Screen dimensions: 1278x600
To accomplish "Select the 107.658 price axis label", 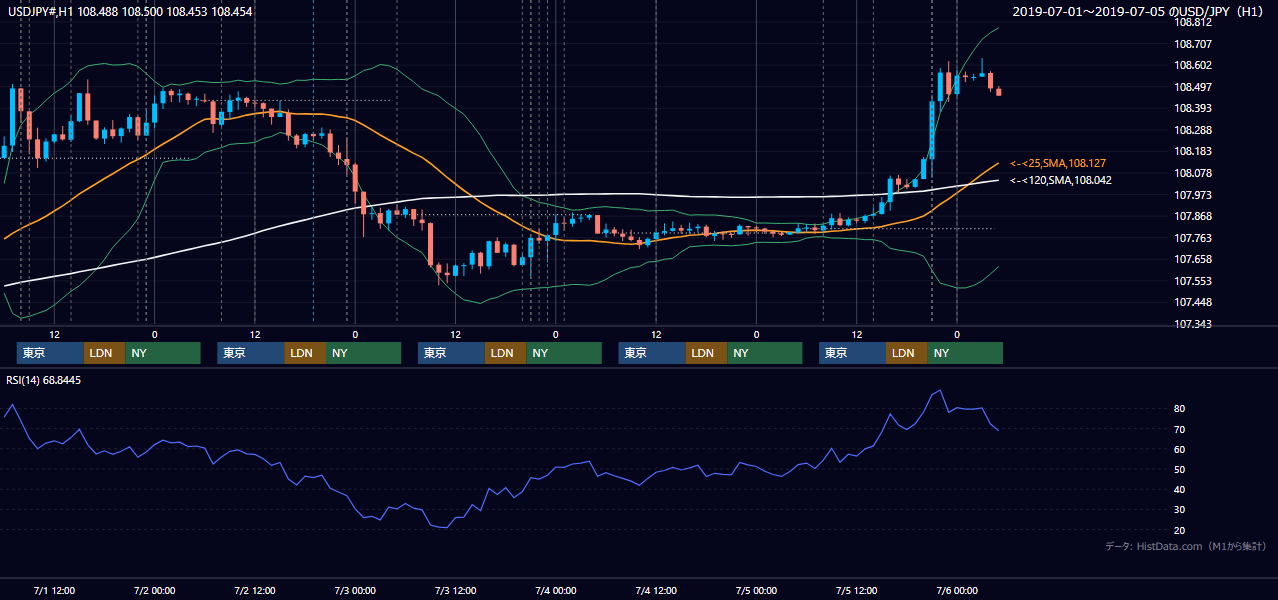I will (1193, 259).
